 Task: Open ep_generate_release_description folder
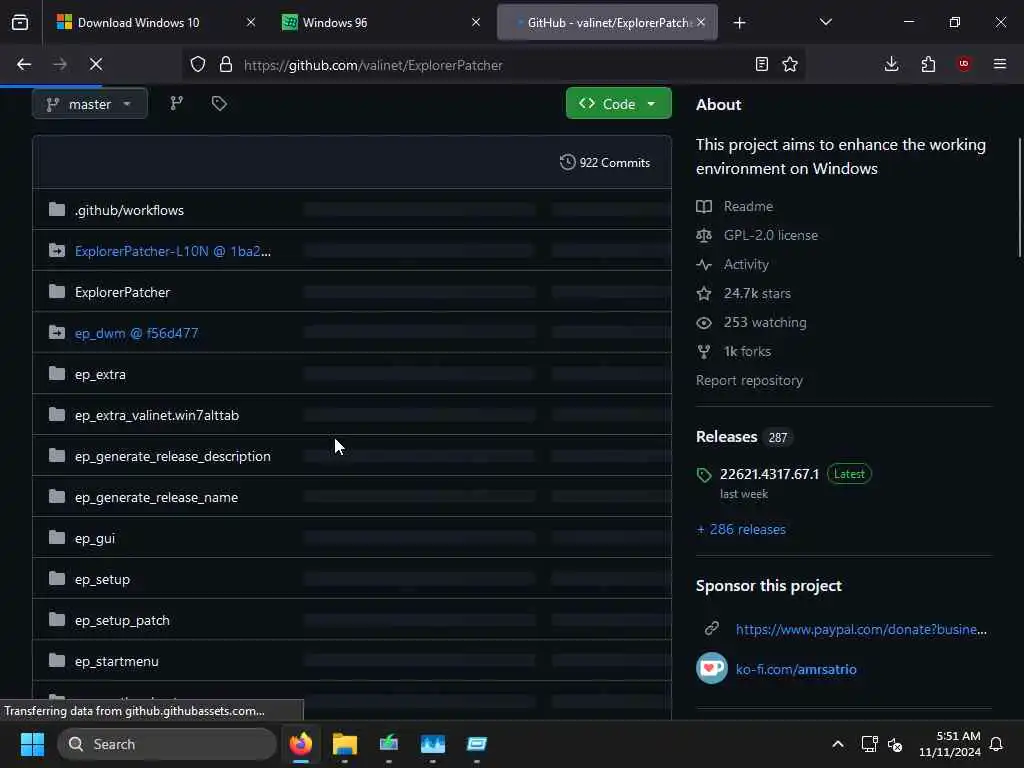point(172,456)
